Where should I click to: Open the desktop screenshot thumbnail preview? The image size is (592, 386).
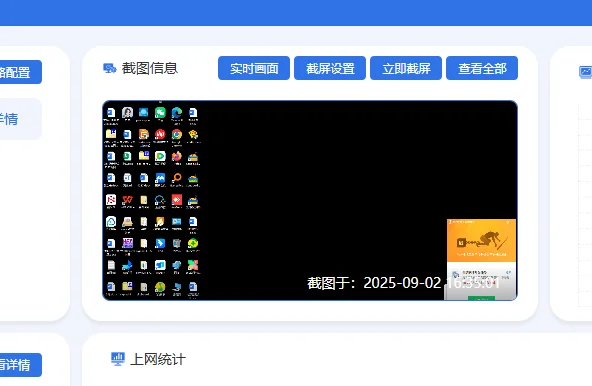tap(310, 201)
